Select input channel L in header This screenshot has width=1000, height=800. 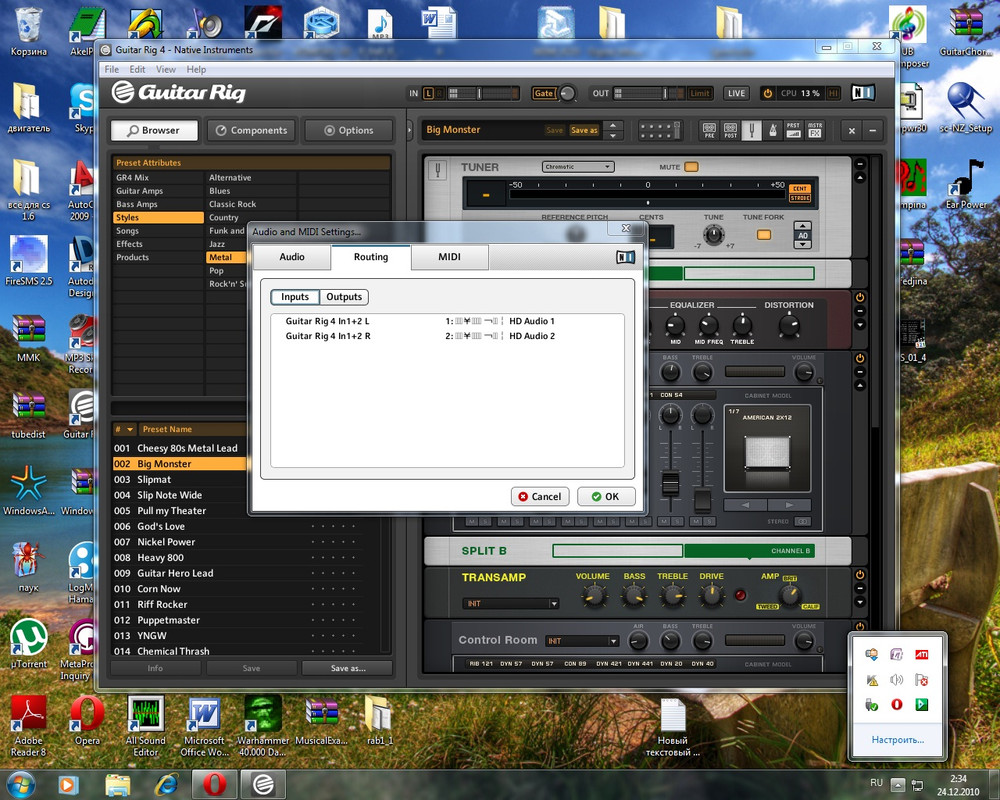click(x=429, y=93)
